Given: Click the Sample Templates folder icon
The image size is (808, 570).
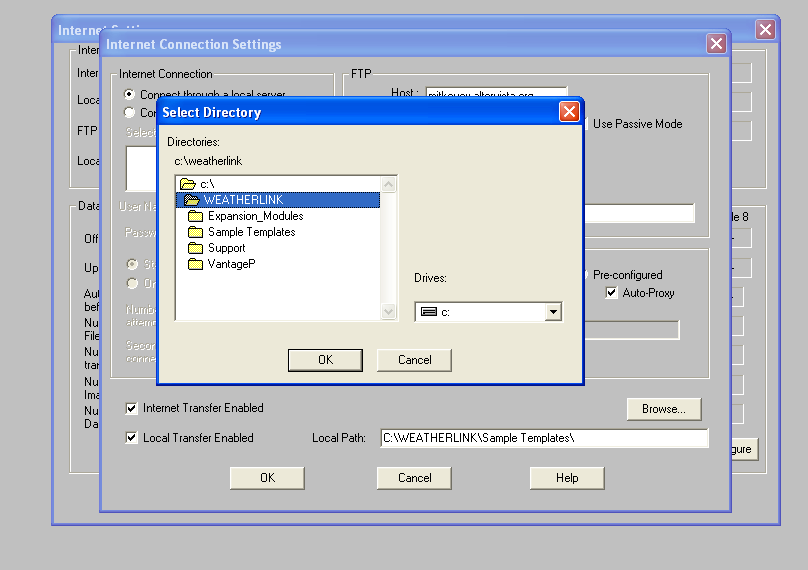Looking at the screenshot, I should [x=196, y=232].
